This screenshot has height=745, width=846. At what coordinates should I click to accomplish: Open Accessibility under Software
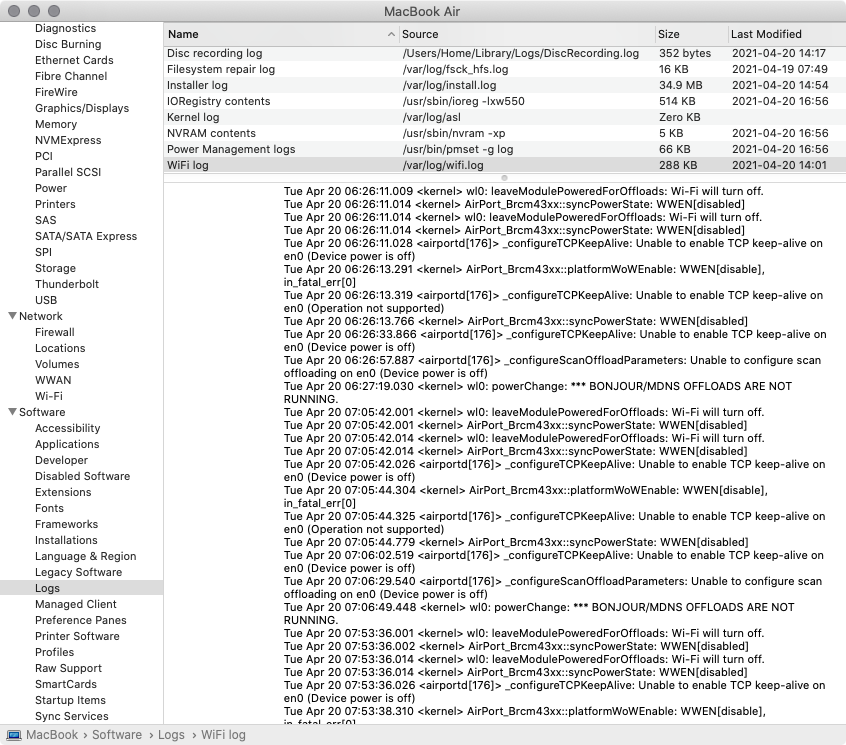67,428
